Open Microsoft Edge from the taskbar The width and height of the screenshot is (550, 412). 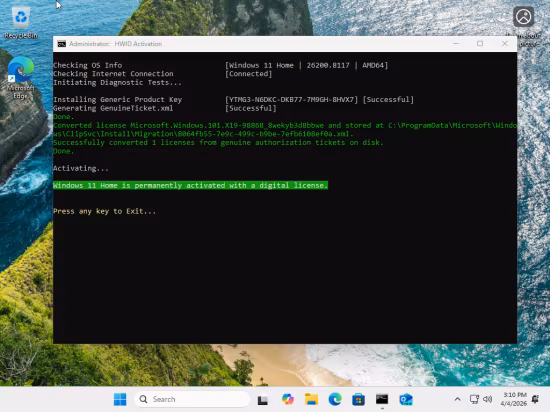[335, 399]
